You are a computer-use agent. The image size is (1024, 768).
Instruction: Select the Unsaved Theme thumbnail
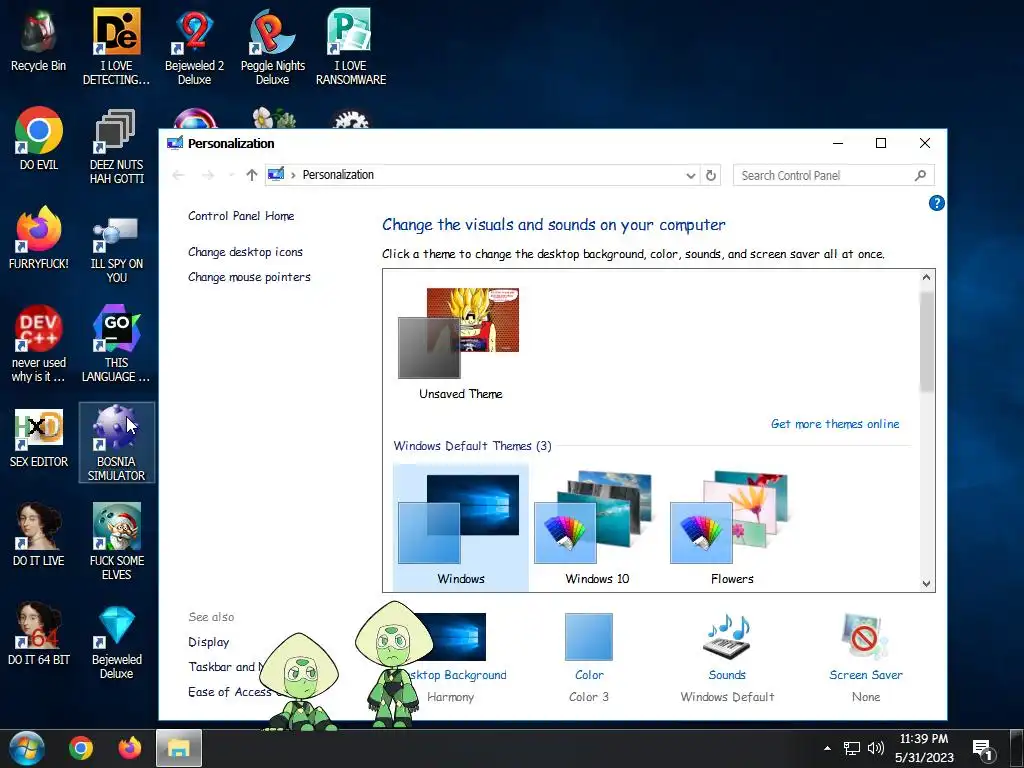460,343
